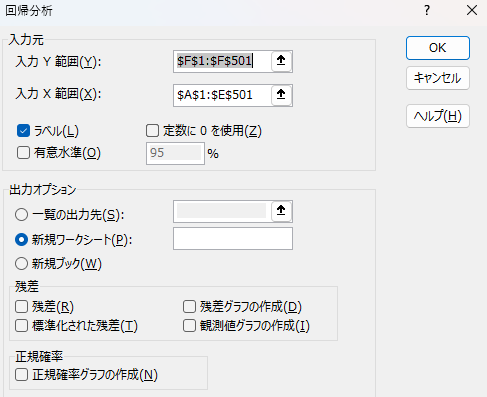Click the 入力元 group heading
Image resolution: width=487 pixels, height=397 pixels.
pyautogui.click(x=26, y=40)
